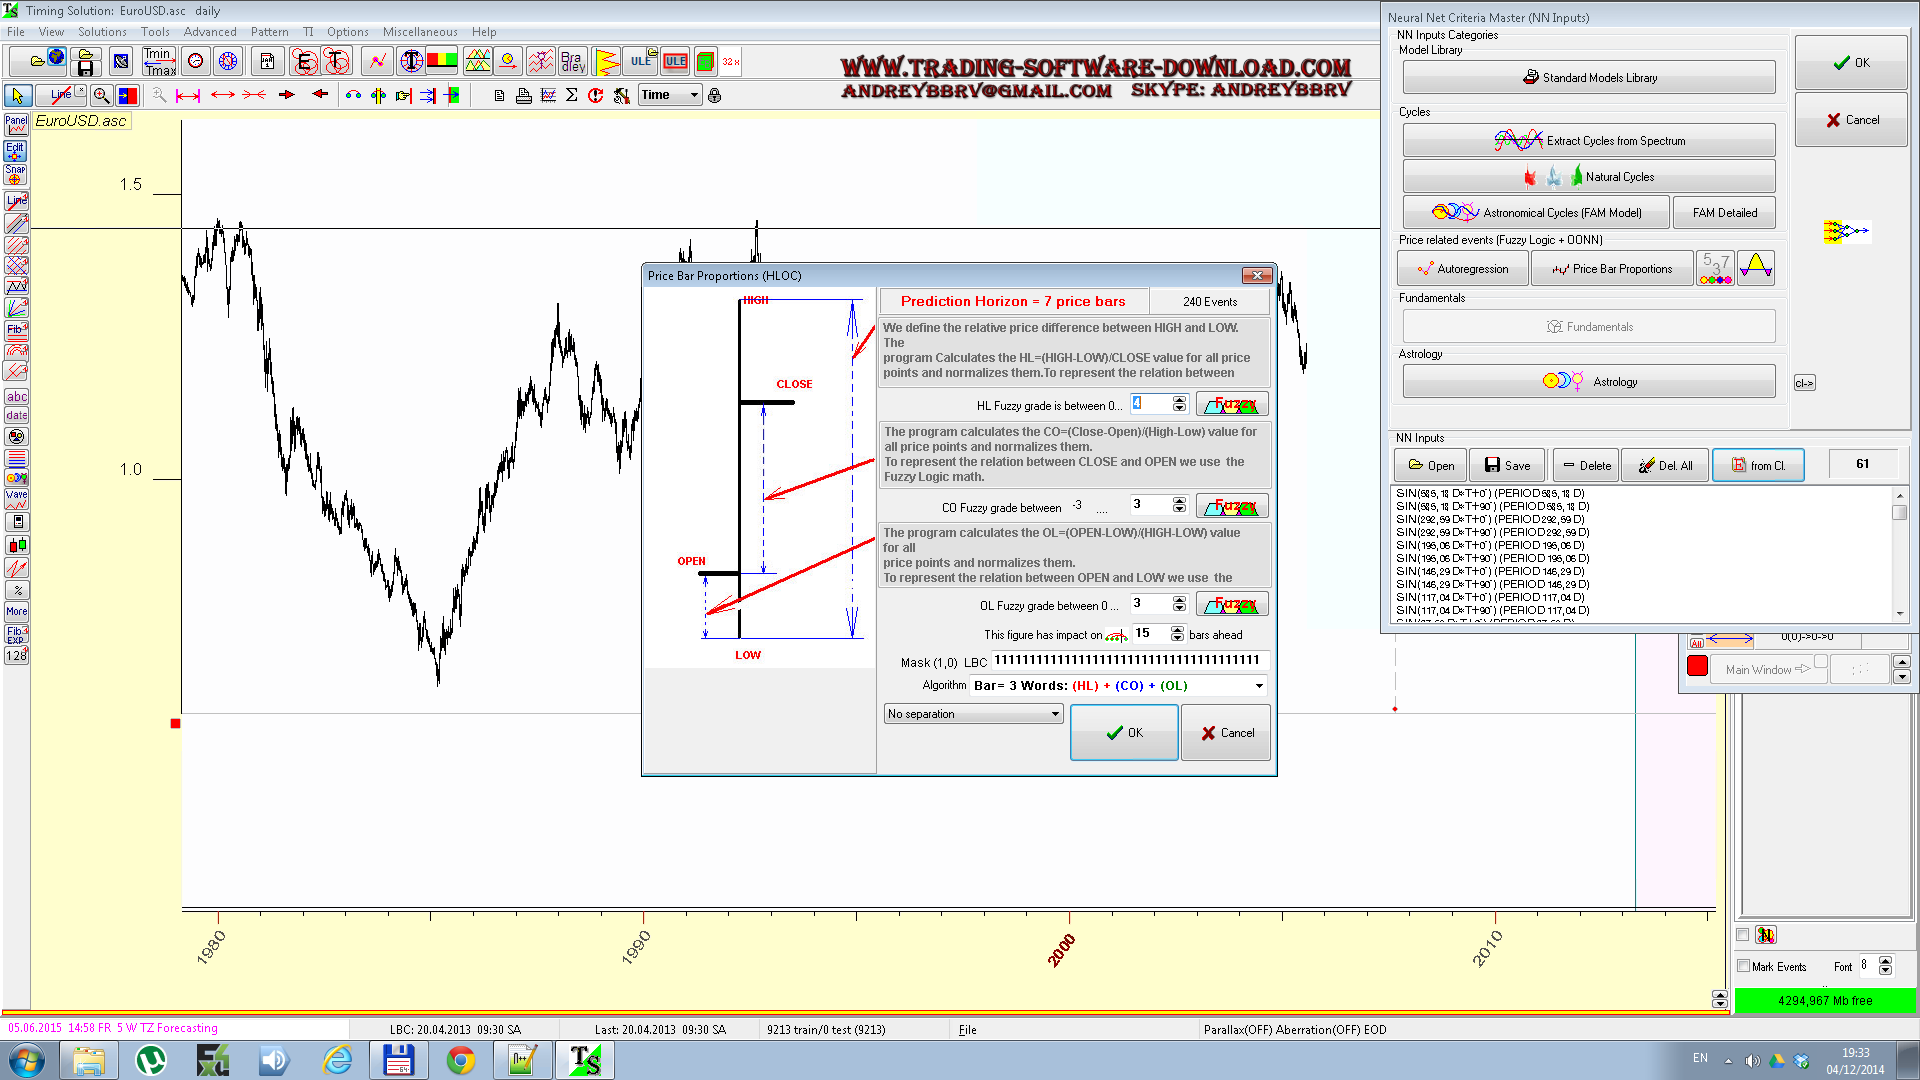The width and height of the screenshot is (1920, 1080).
Task: Enable the Mark Events checkbox
Action: click(1744, 966)
